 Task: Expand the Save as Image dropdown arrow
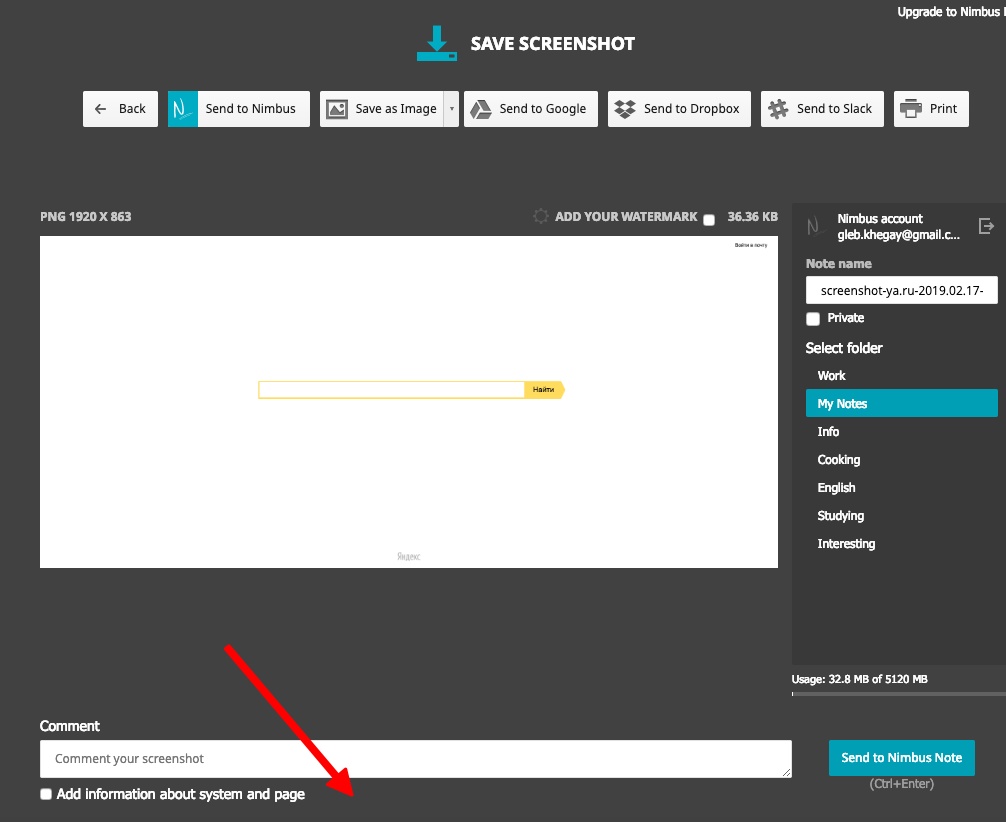click(452, 109)
